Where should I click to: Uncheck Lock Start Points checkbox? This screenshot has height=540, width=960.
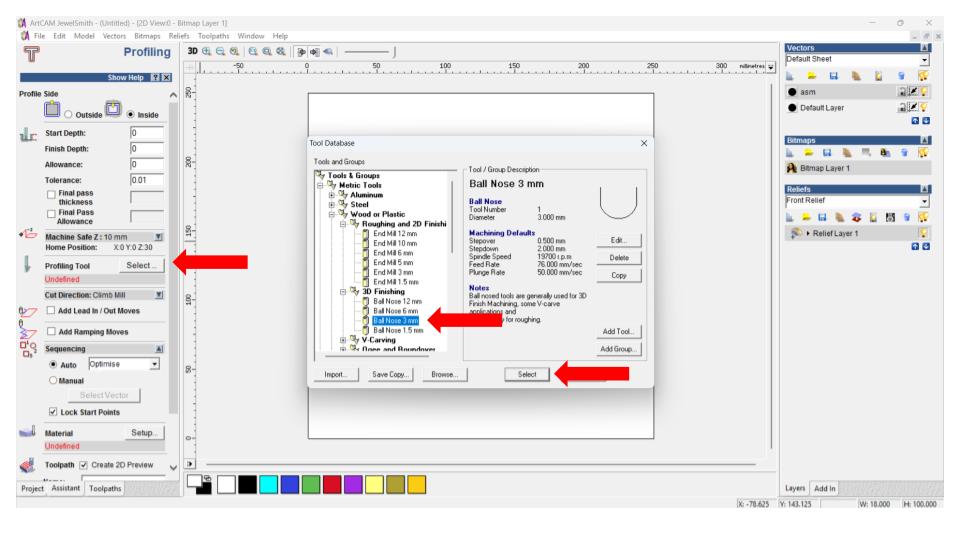pos(53,412)
